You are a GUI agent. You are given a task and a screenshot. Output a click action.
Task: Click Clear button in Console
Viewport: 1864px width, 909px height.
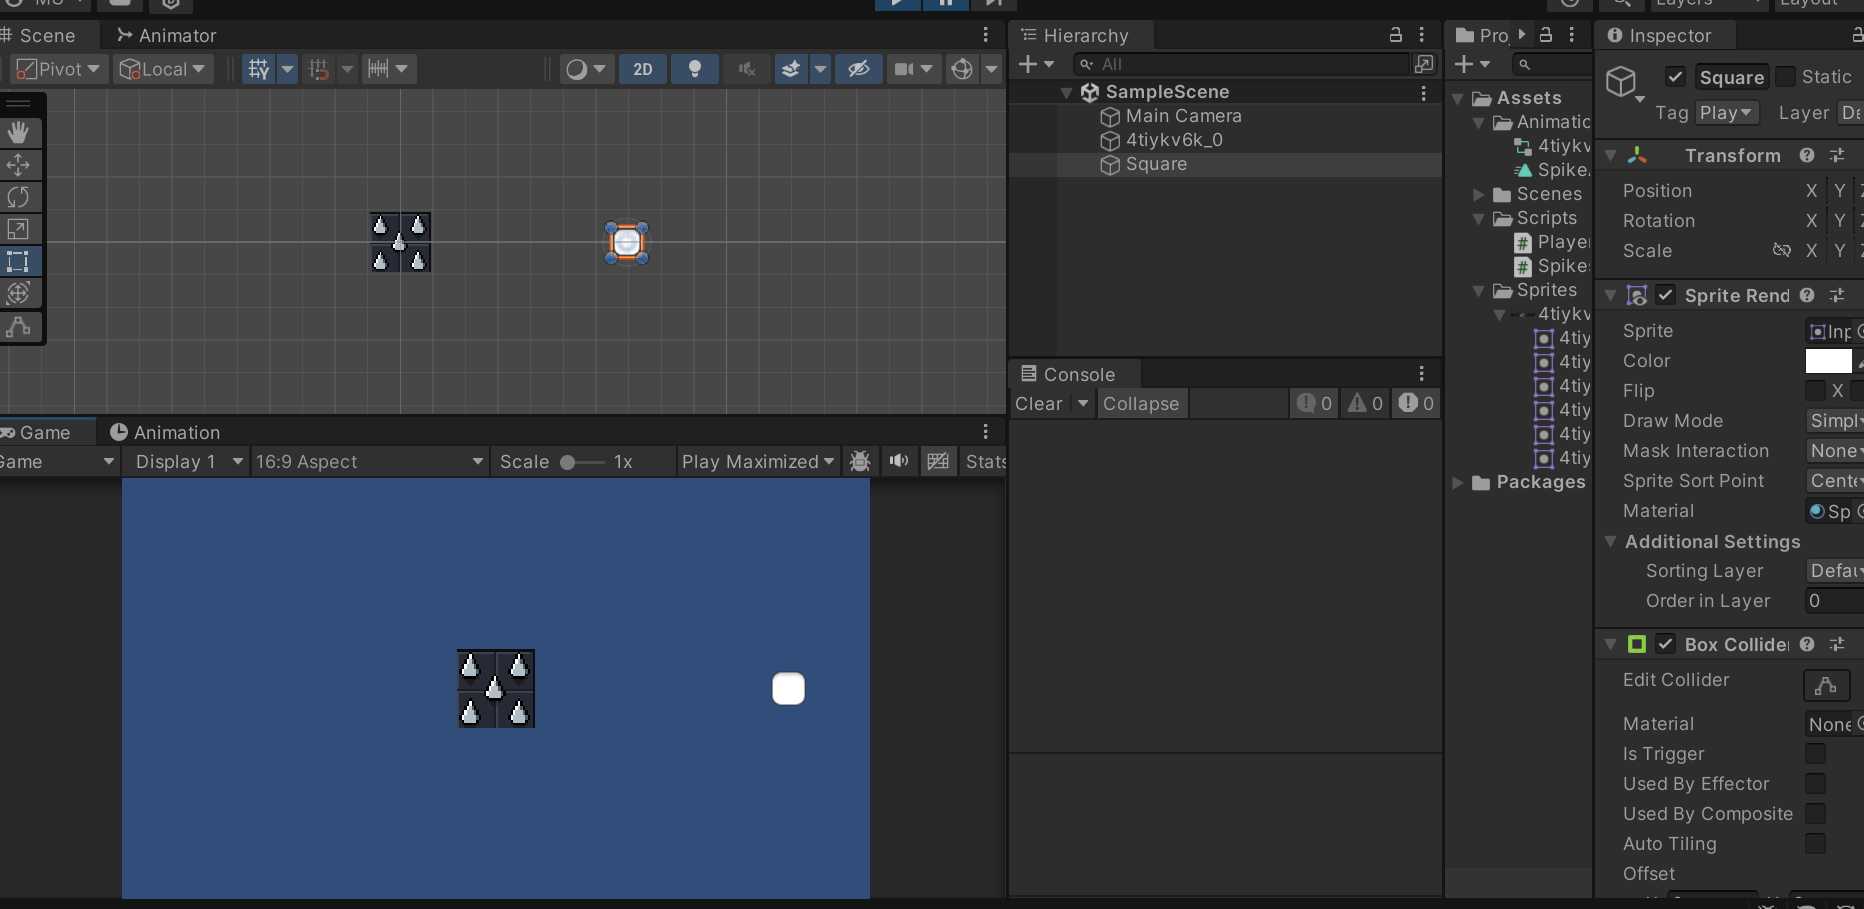pos(1039,404)
